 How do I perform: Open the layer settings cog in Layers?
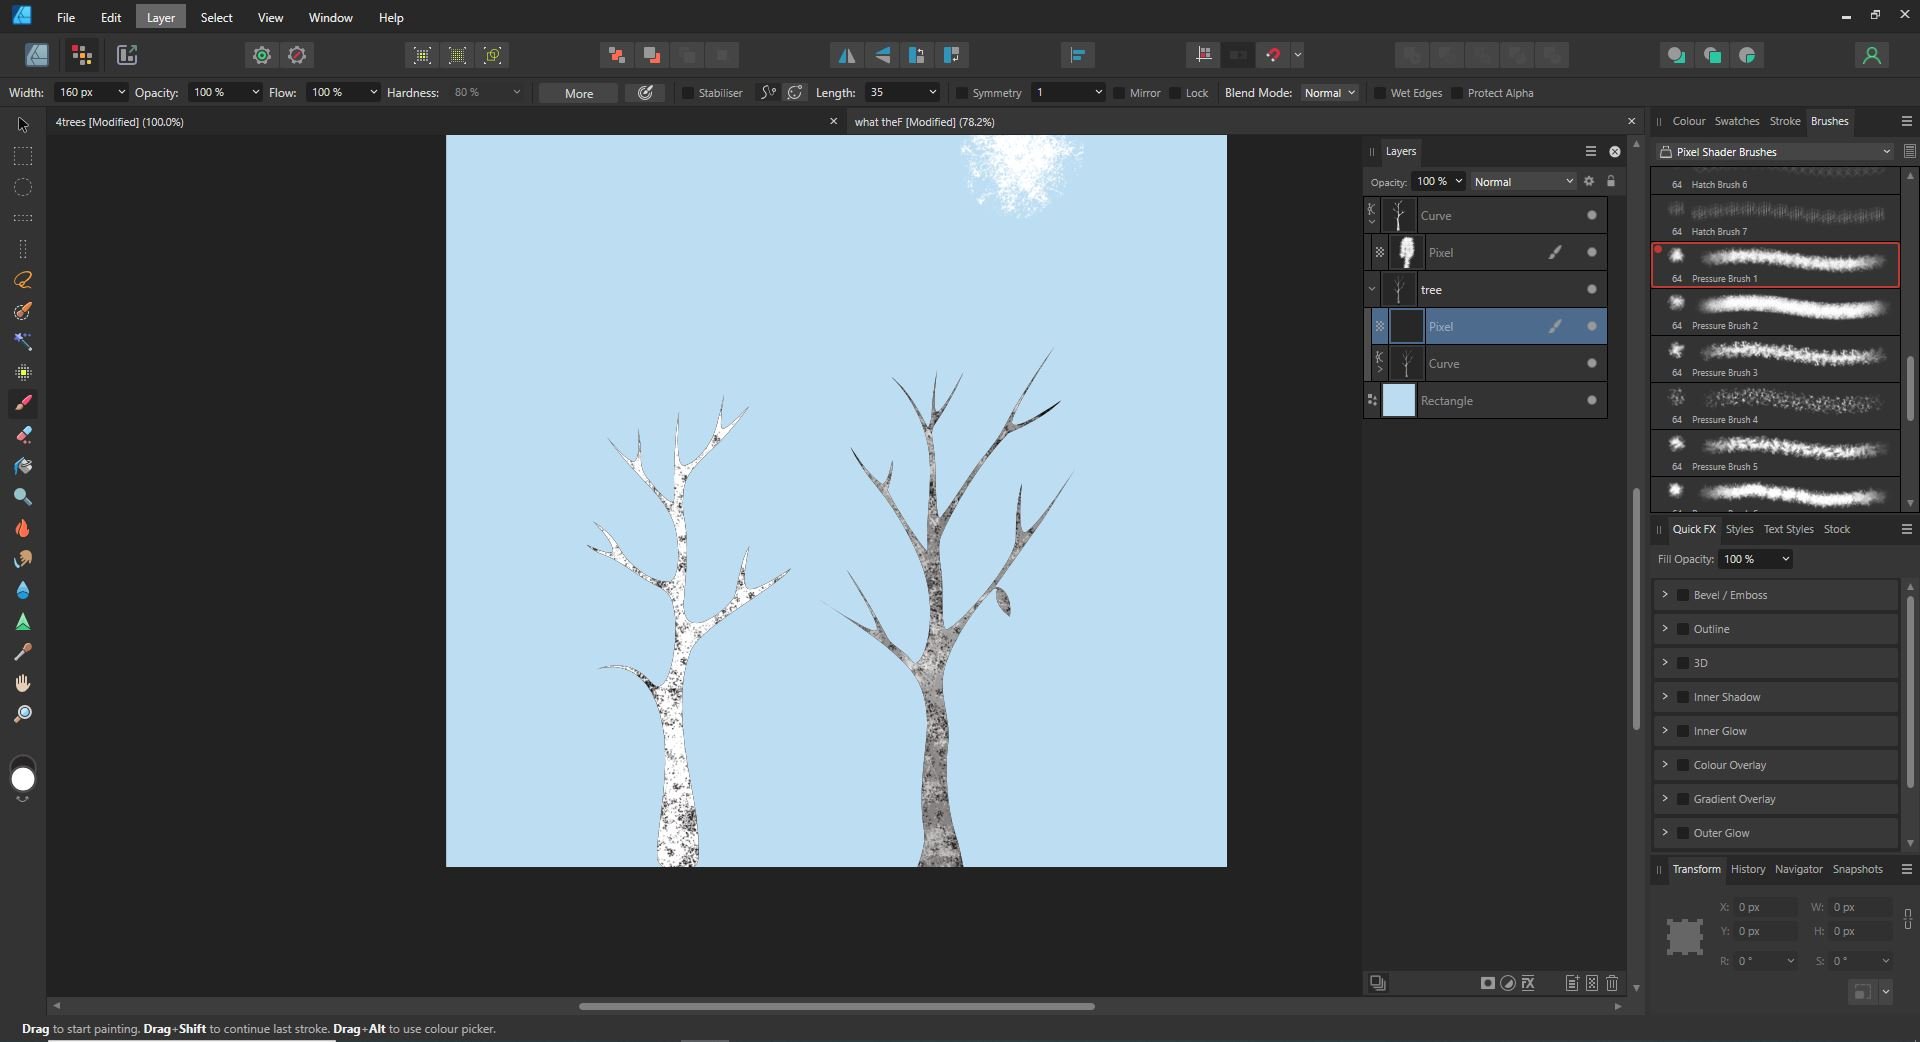[1589, 181]
